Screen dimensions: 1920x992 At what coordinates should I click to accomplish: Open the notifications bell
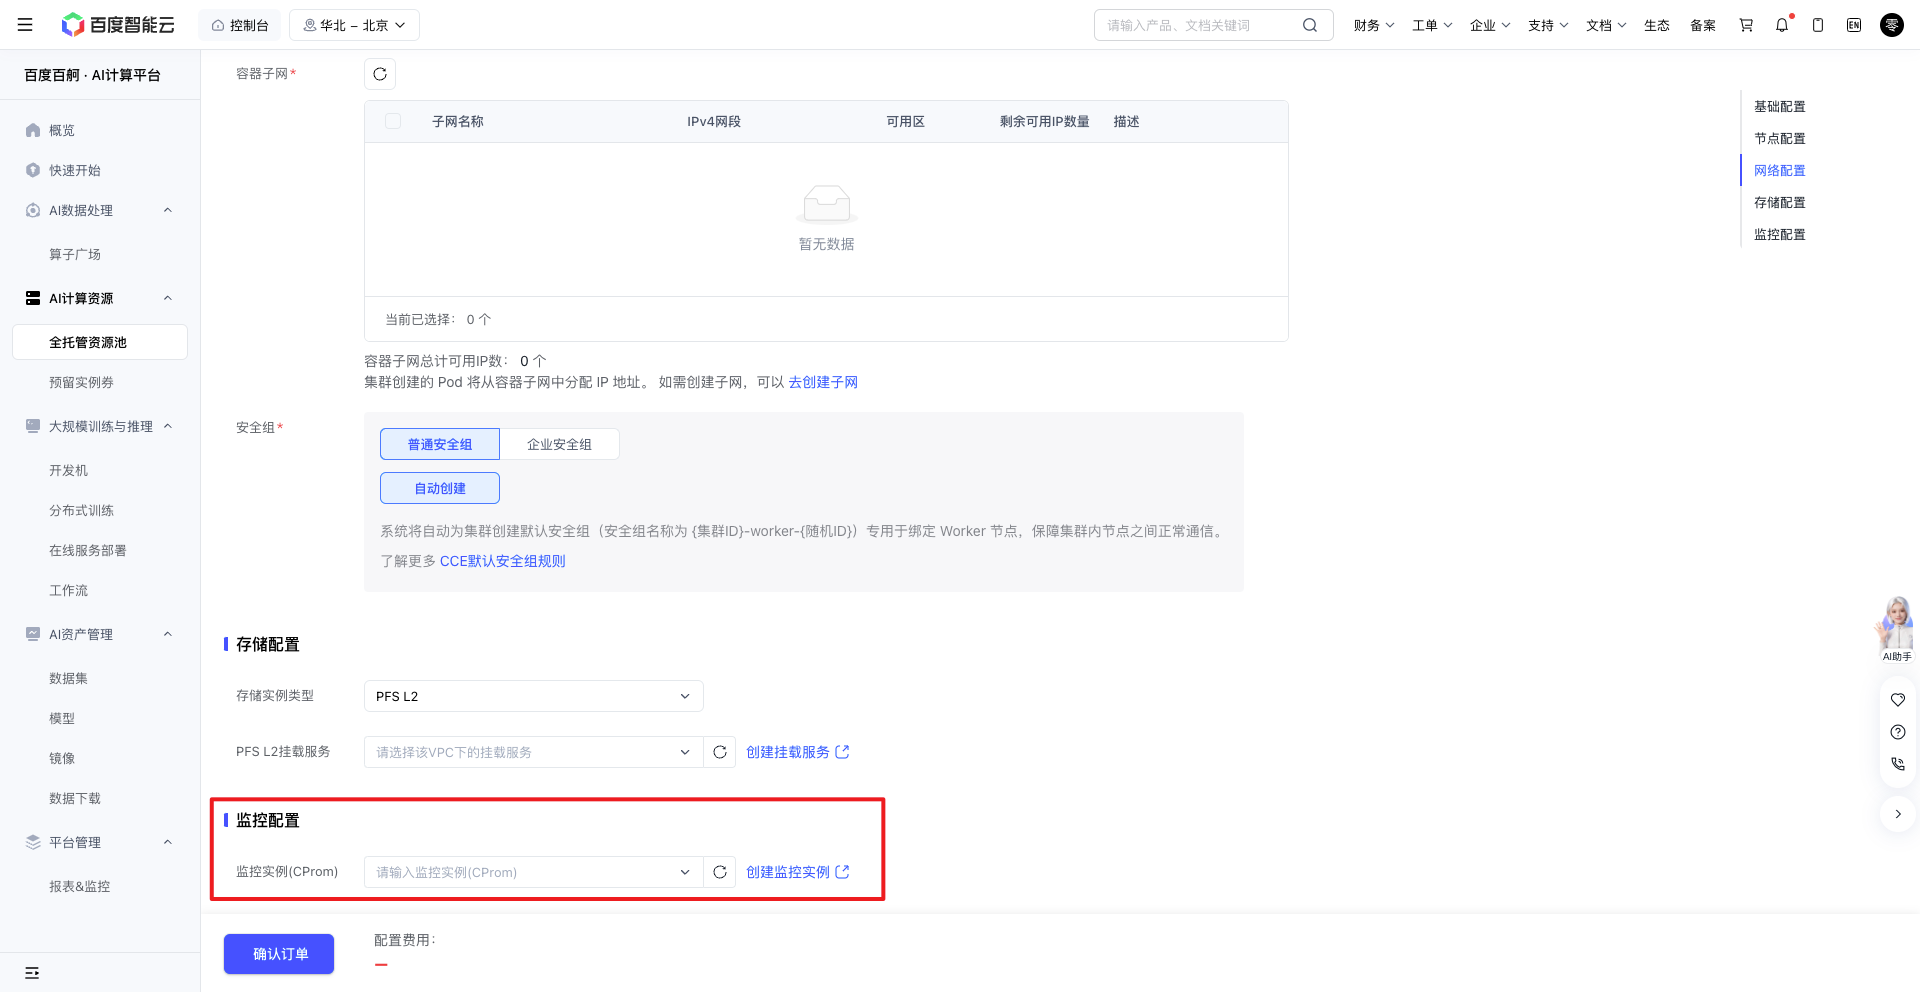coord(1782,25)
